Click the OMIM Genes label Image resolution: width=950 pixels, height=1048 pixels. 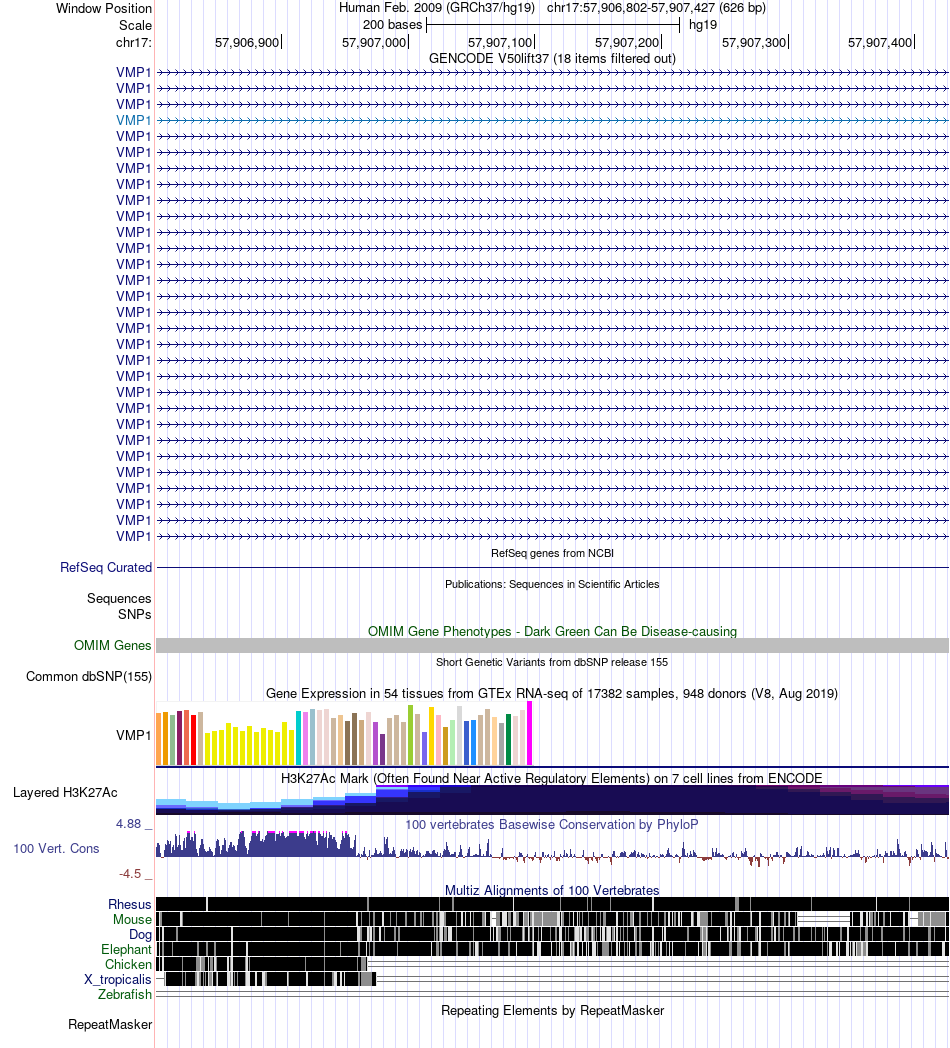pyautogui.click(x=112, y=646)
